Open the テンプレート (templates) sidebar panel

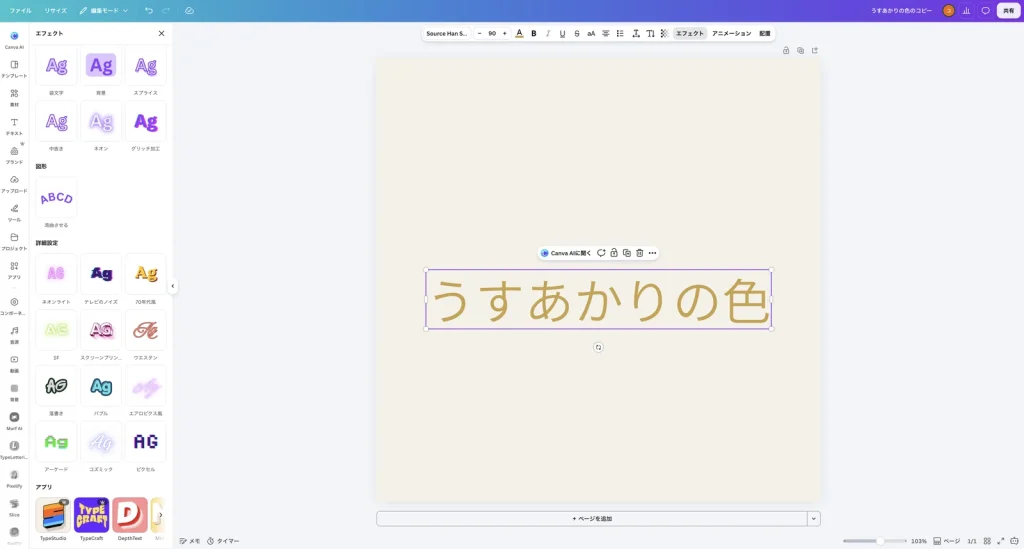[x=14, y=69]
